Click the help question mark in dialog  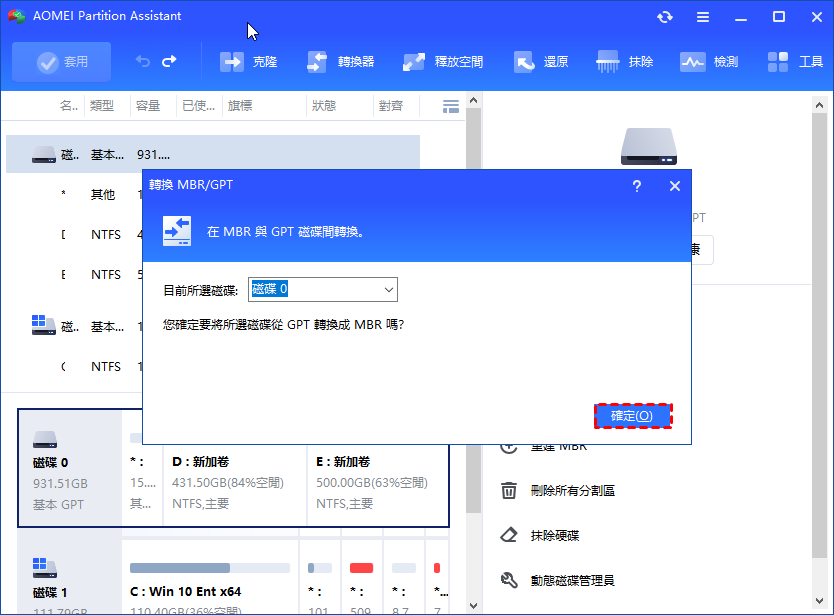click(637, 186)
